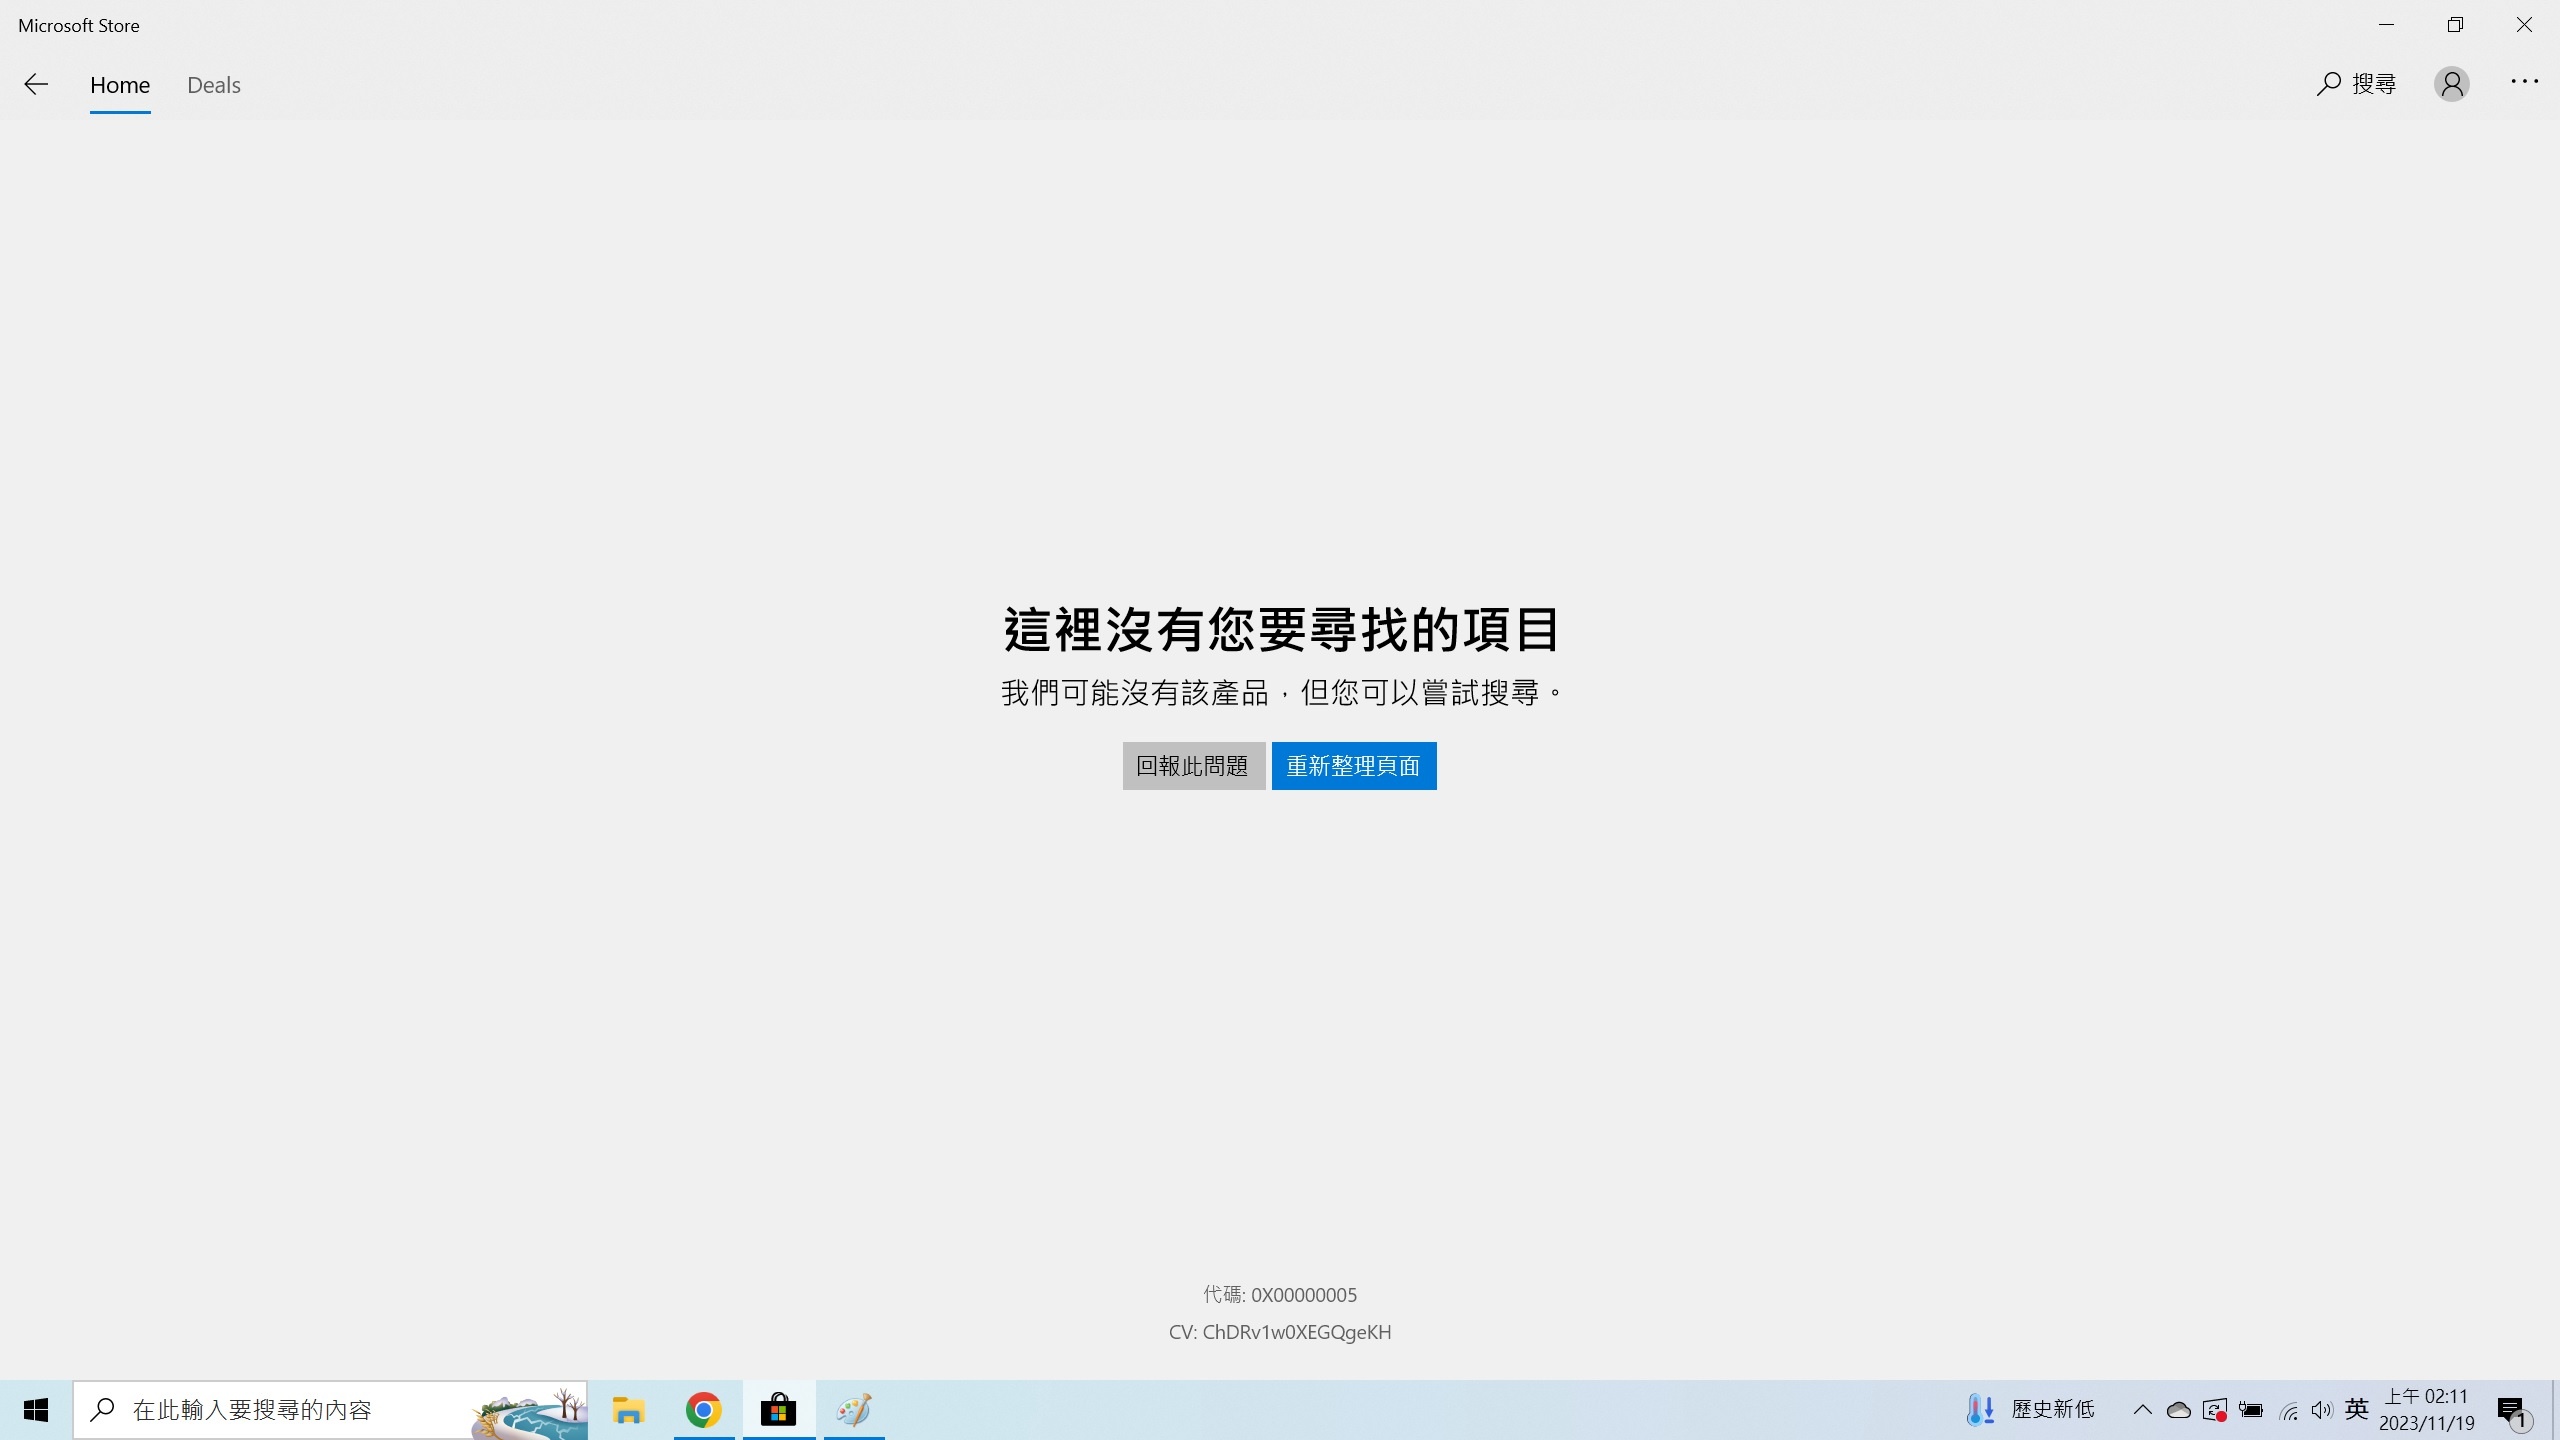The image size is (2560, 1440).
Task: Open the Paint app taskbar icon
Action: click(x=853, y=1410)
